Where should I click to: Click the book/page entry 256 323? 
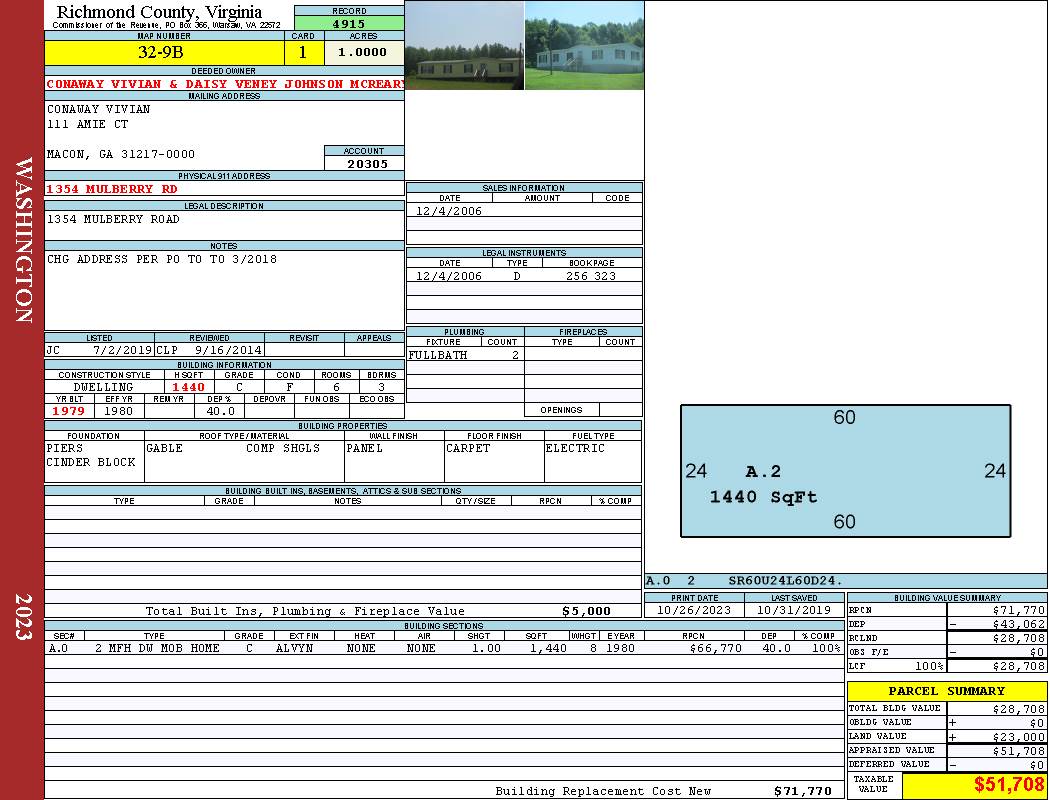point(590,276)
